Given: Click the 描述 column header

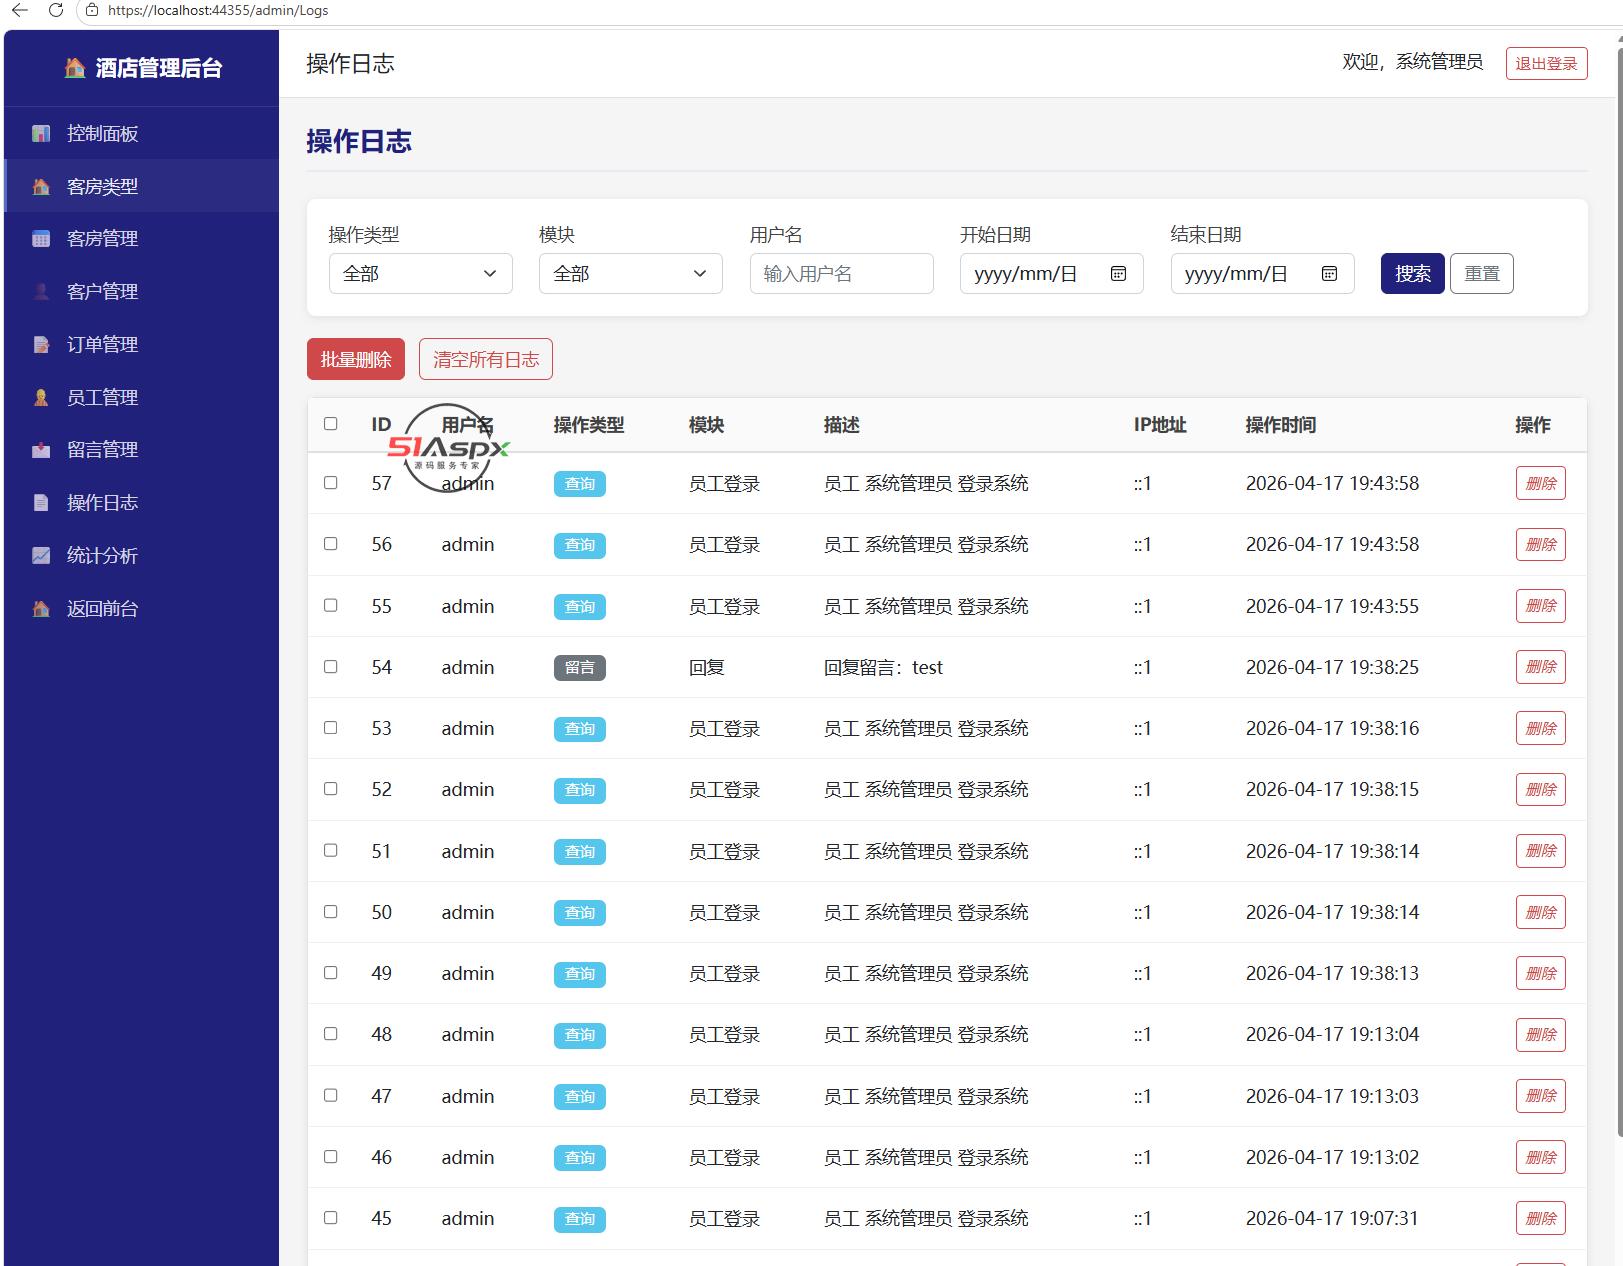Looking at the screenshot, I should 841,425.
